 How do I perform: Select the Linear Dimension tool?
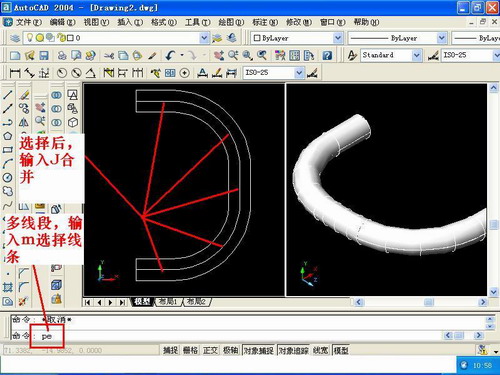(x=15, y=73)
